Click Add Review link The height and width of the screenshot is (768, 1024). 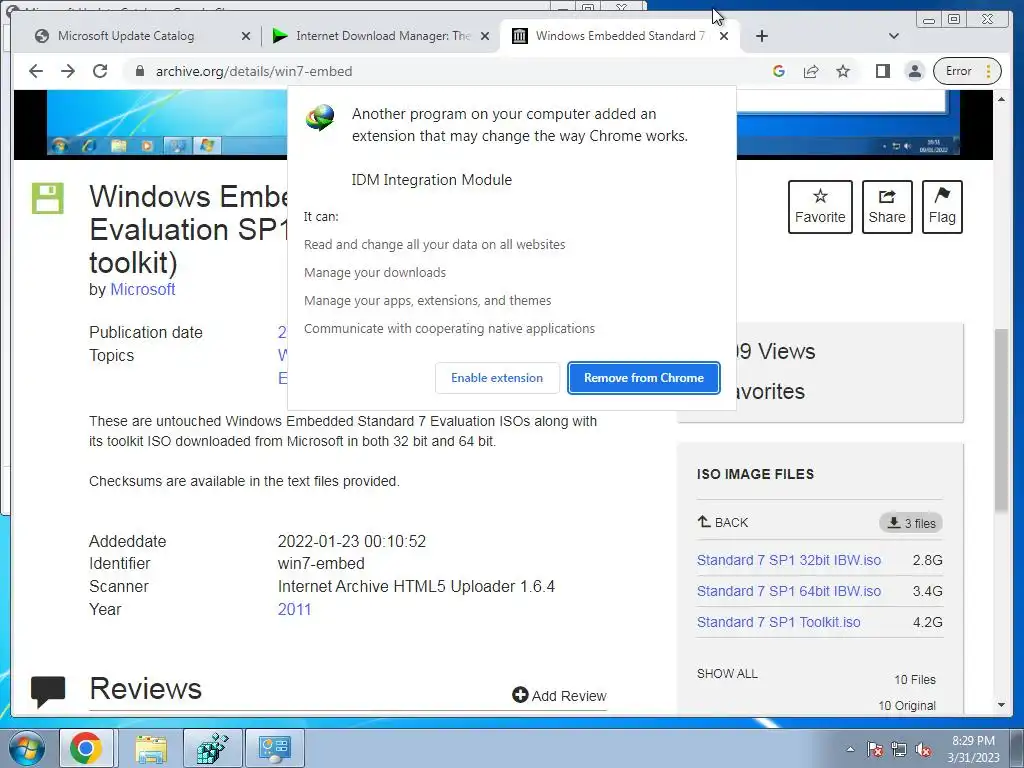pos(560,696)
